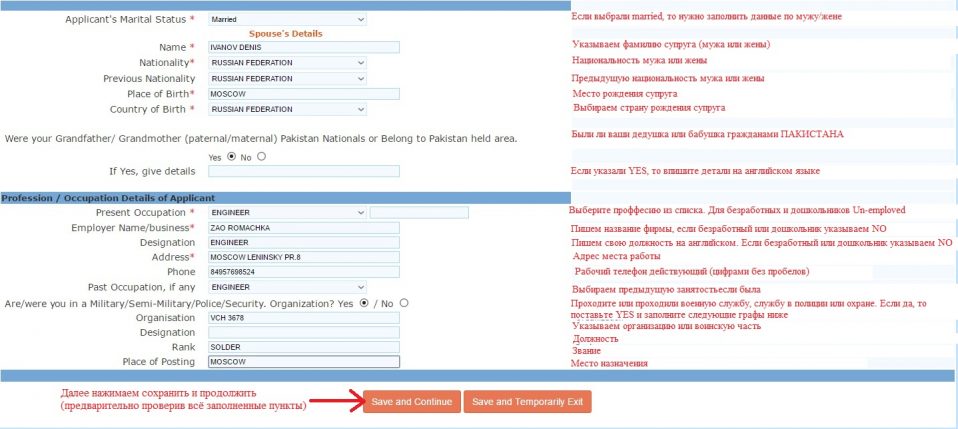The height and width of the screenshot is (429, 958).
Task: Click the spouse Name field IVANOV DENIS
Action: click(x=304, y=47)
